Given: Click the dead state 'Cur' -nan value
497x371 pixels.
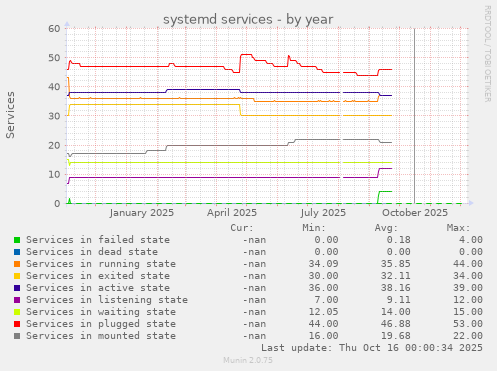Looking at the screenshot, I should [254, 252].
